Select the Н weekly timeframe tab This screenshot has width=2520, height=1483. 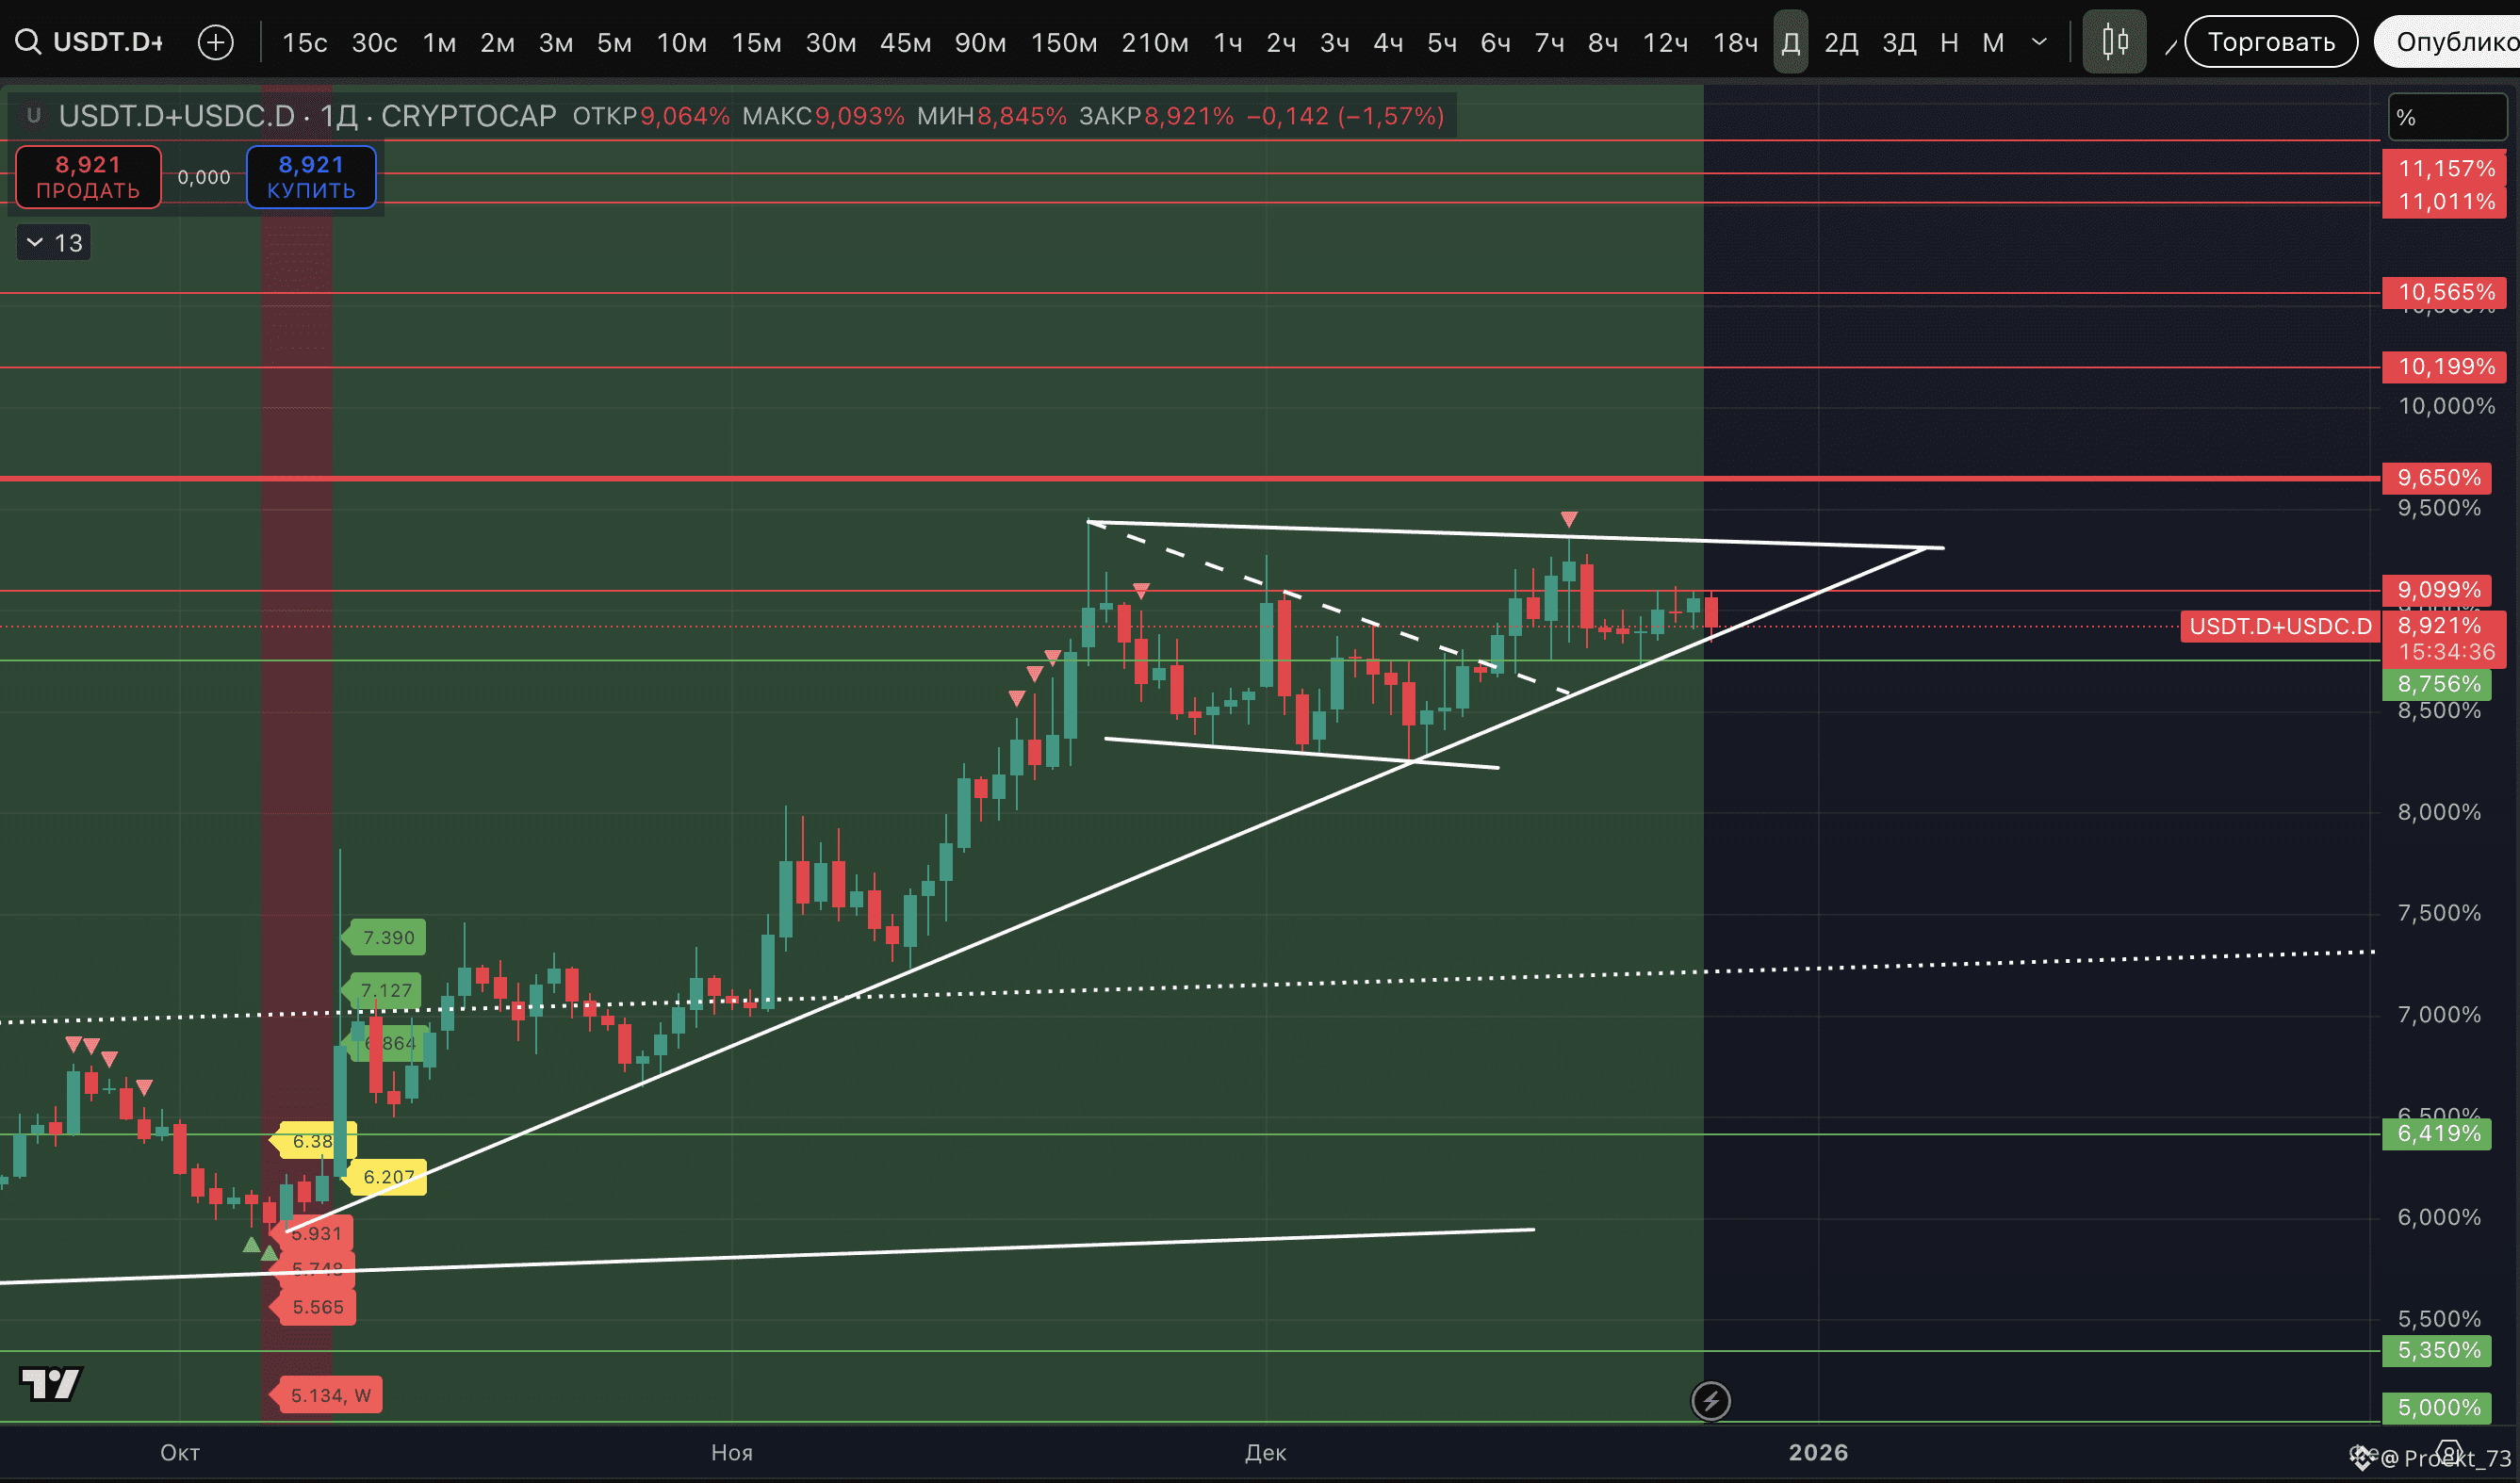(1948, 42)
